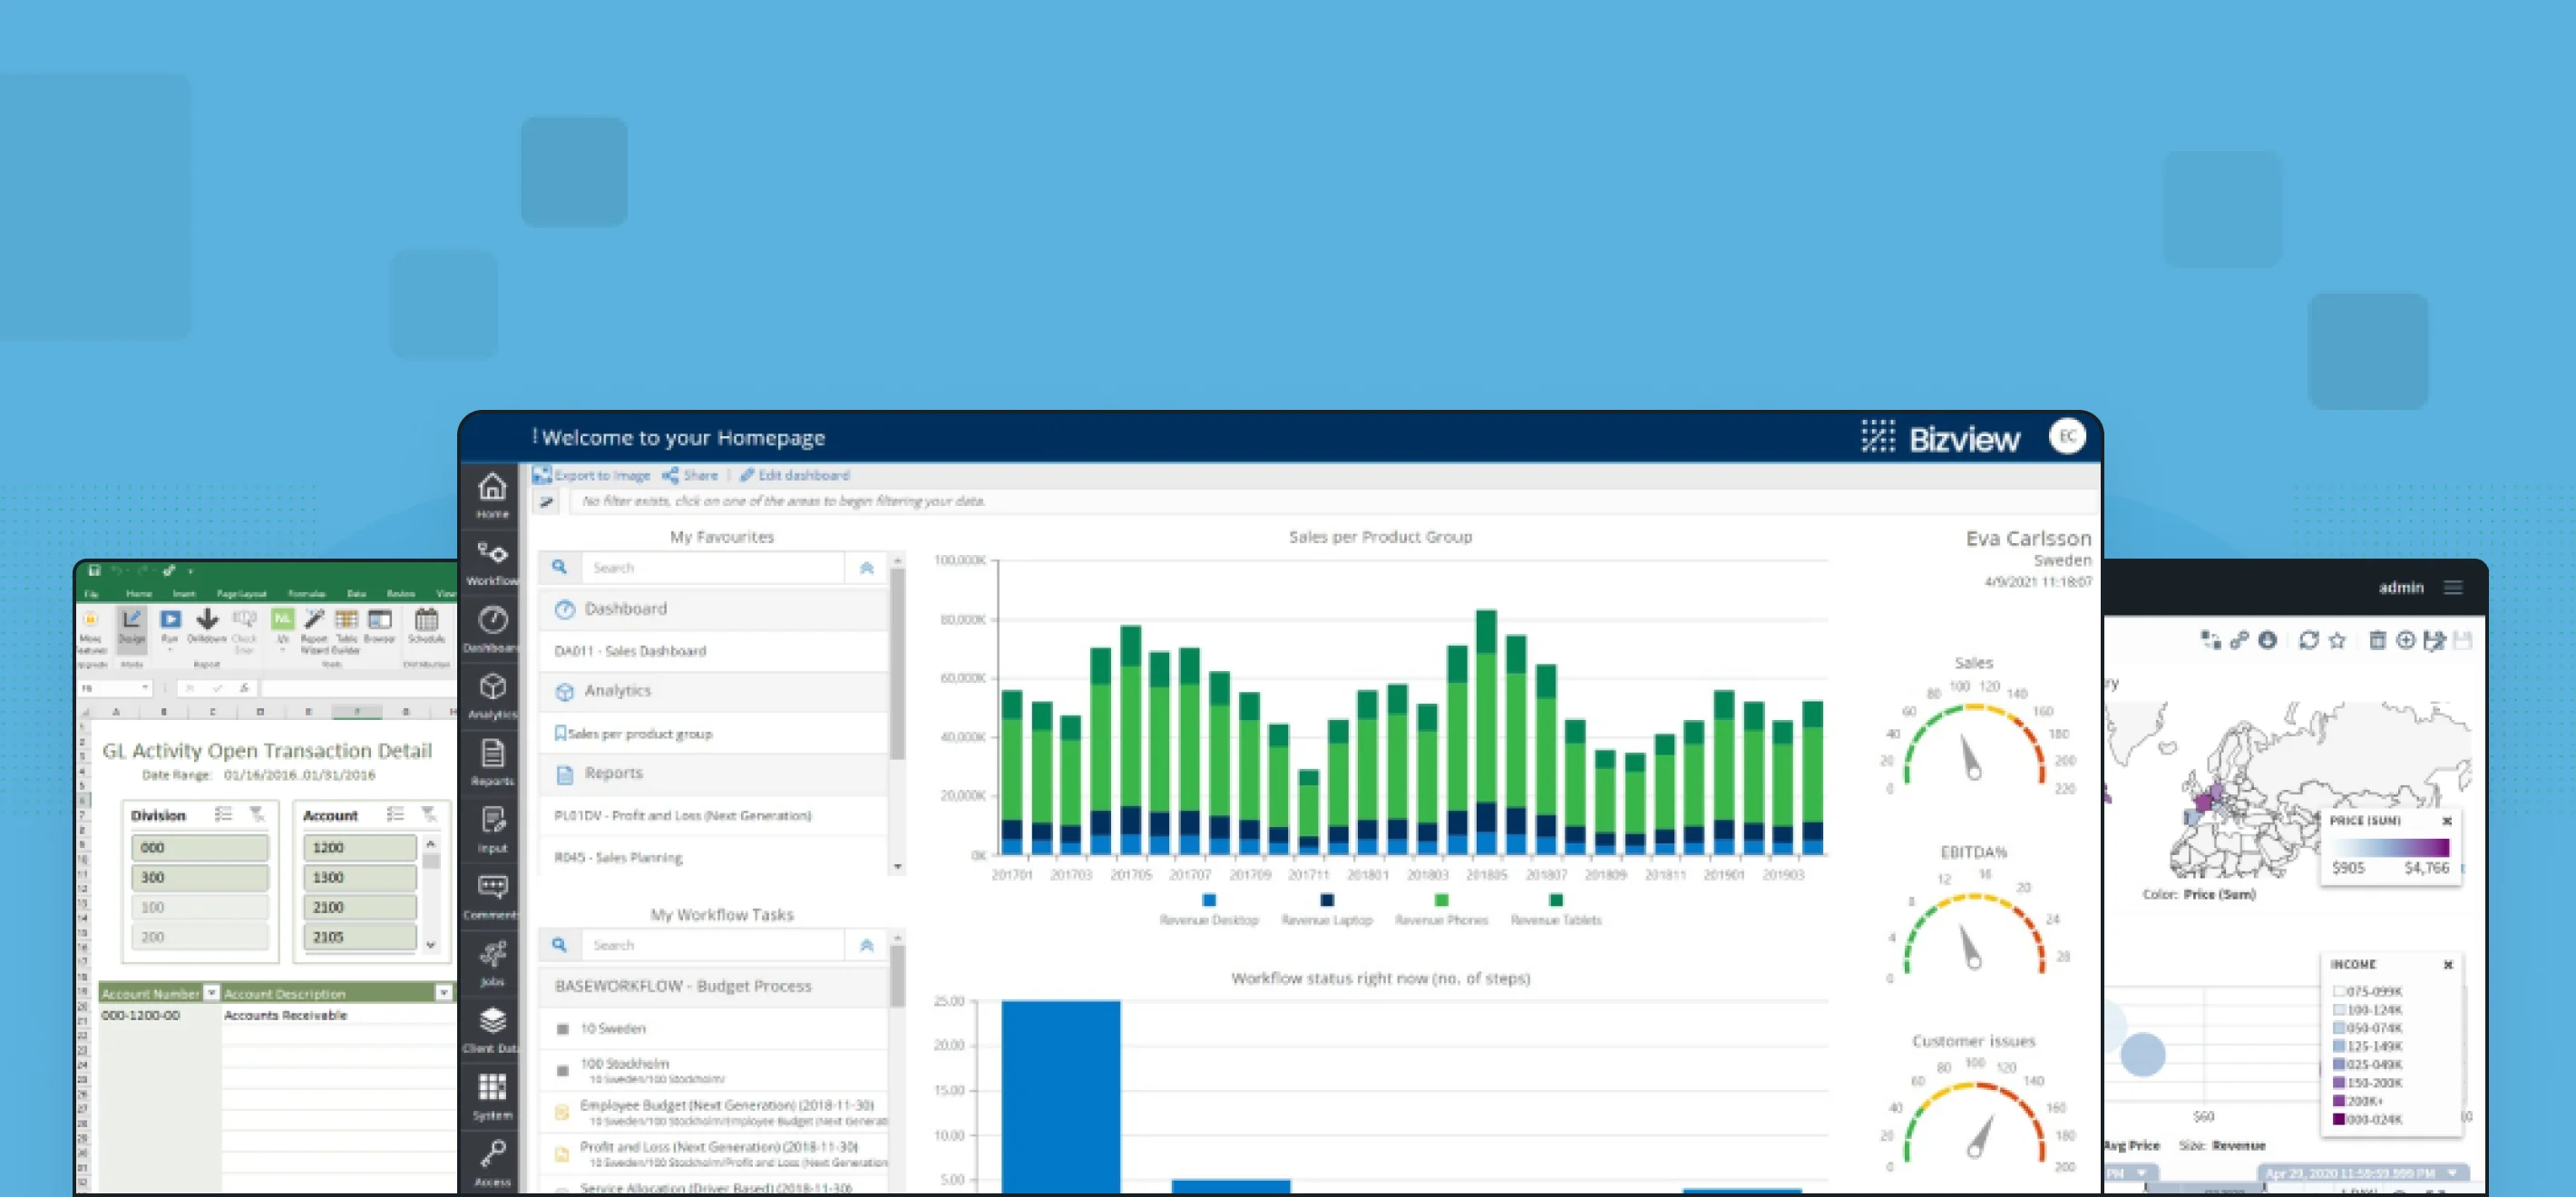Expand the Account slicer scroll down arrow

pos(431,944)
